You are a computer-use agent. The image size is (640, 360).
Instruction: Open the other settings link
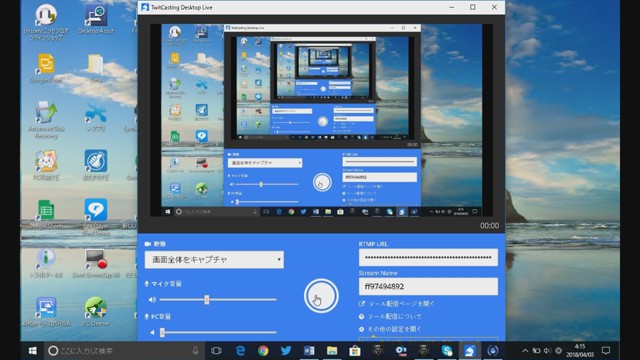pos(390,329)
